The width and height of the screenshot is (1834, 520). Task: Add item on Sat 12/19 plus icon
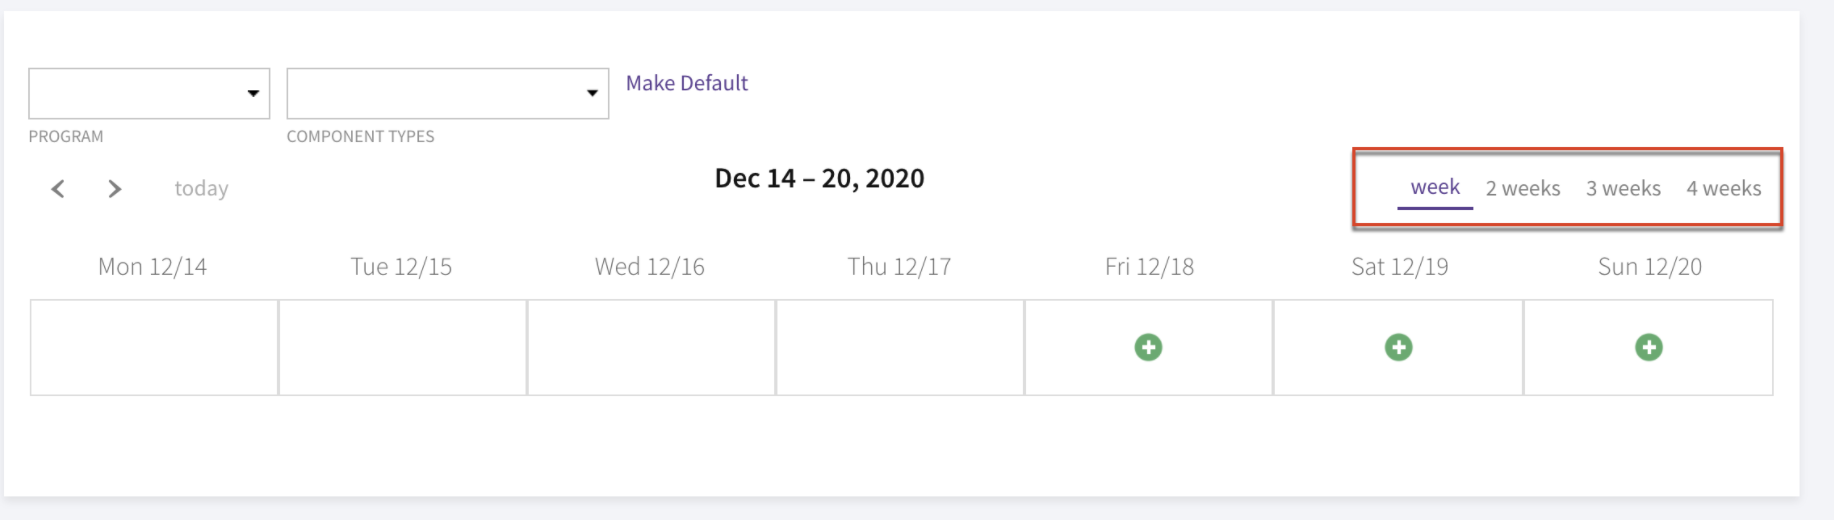click(x=1398, y=347)
